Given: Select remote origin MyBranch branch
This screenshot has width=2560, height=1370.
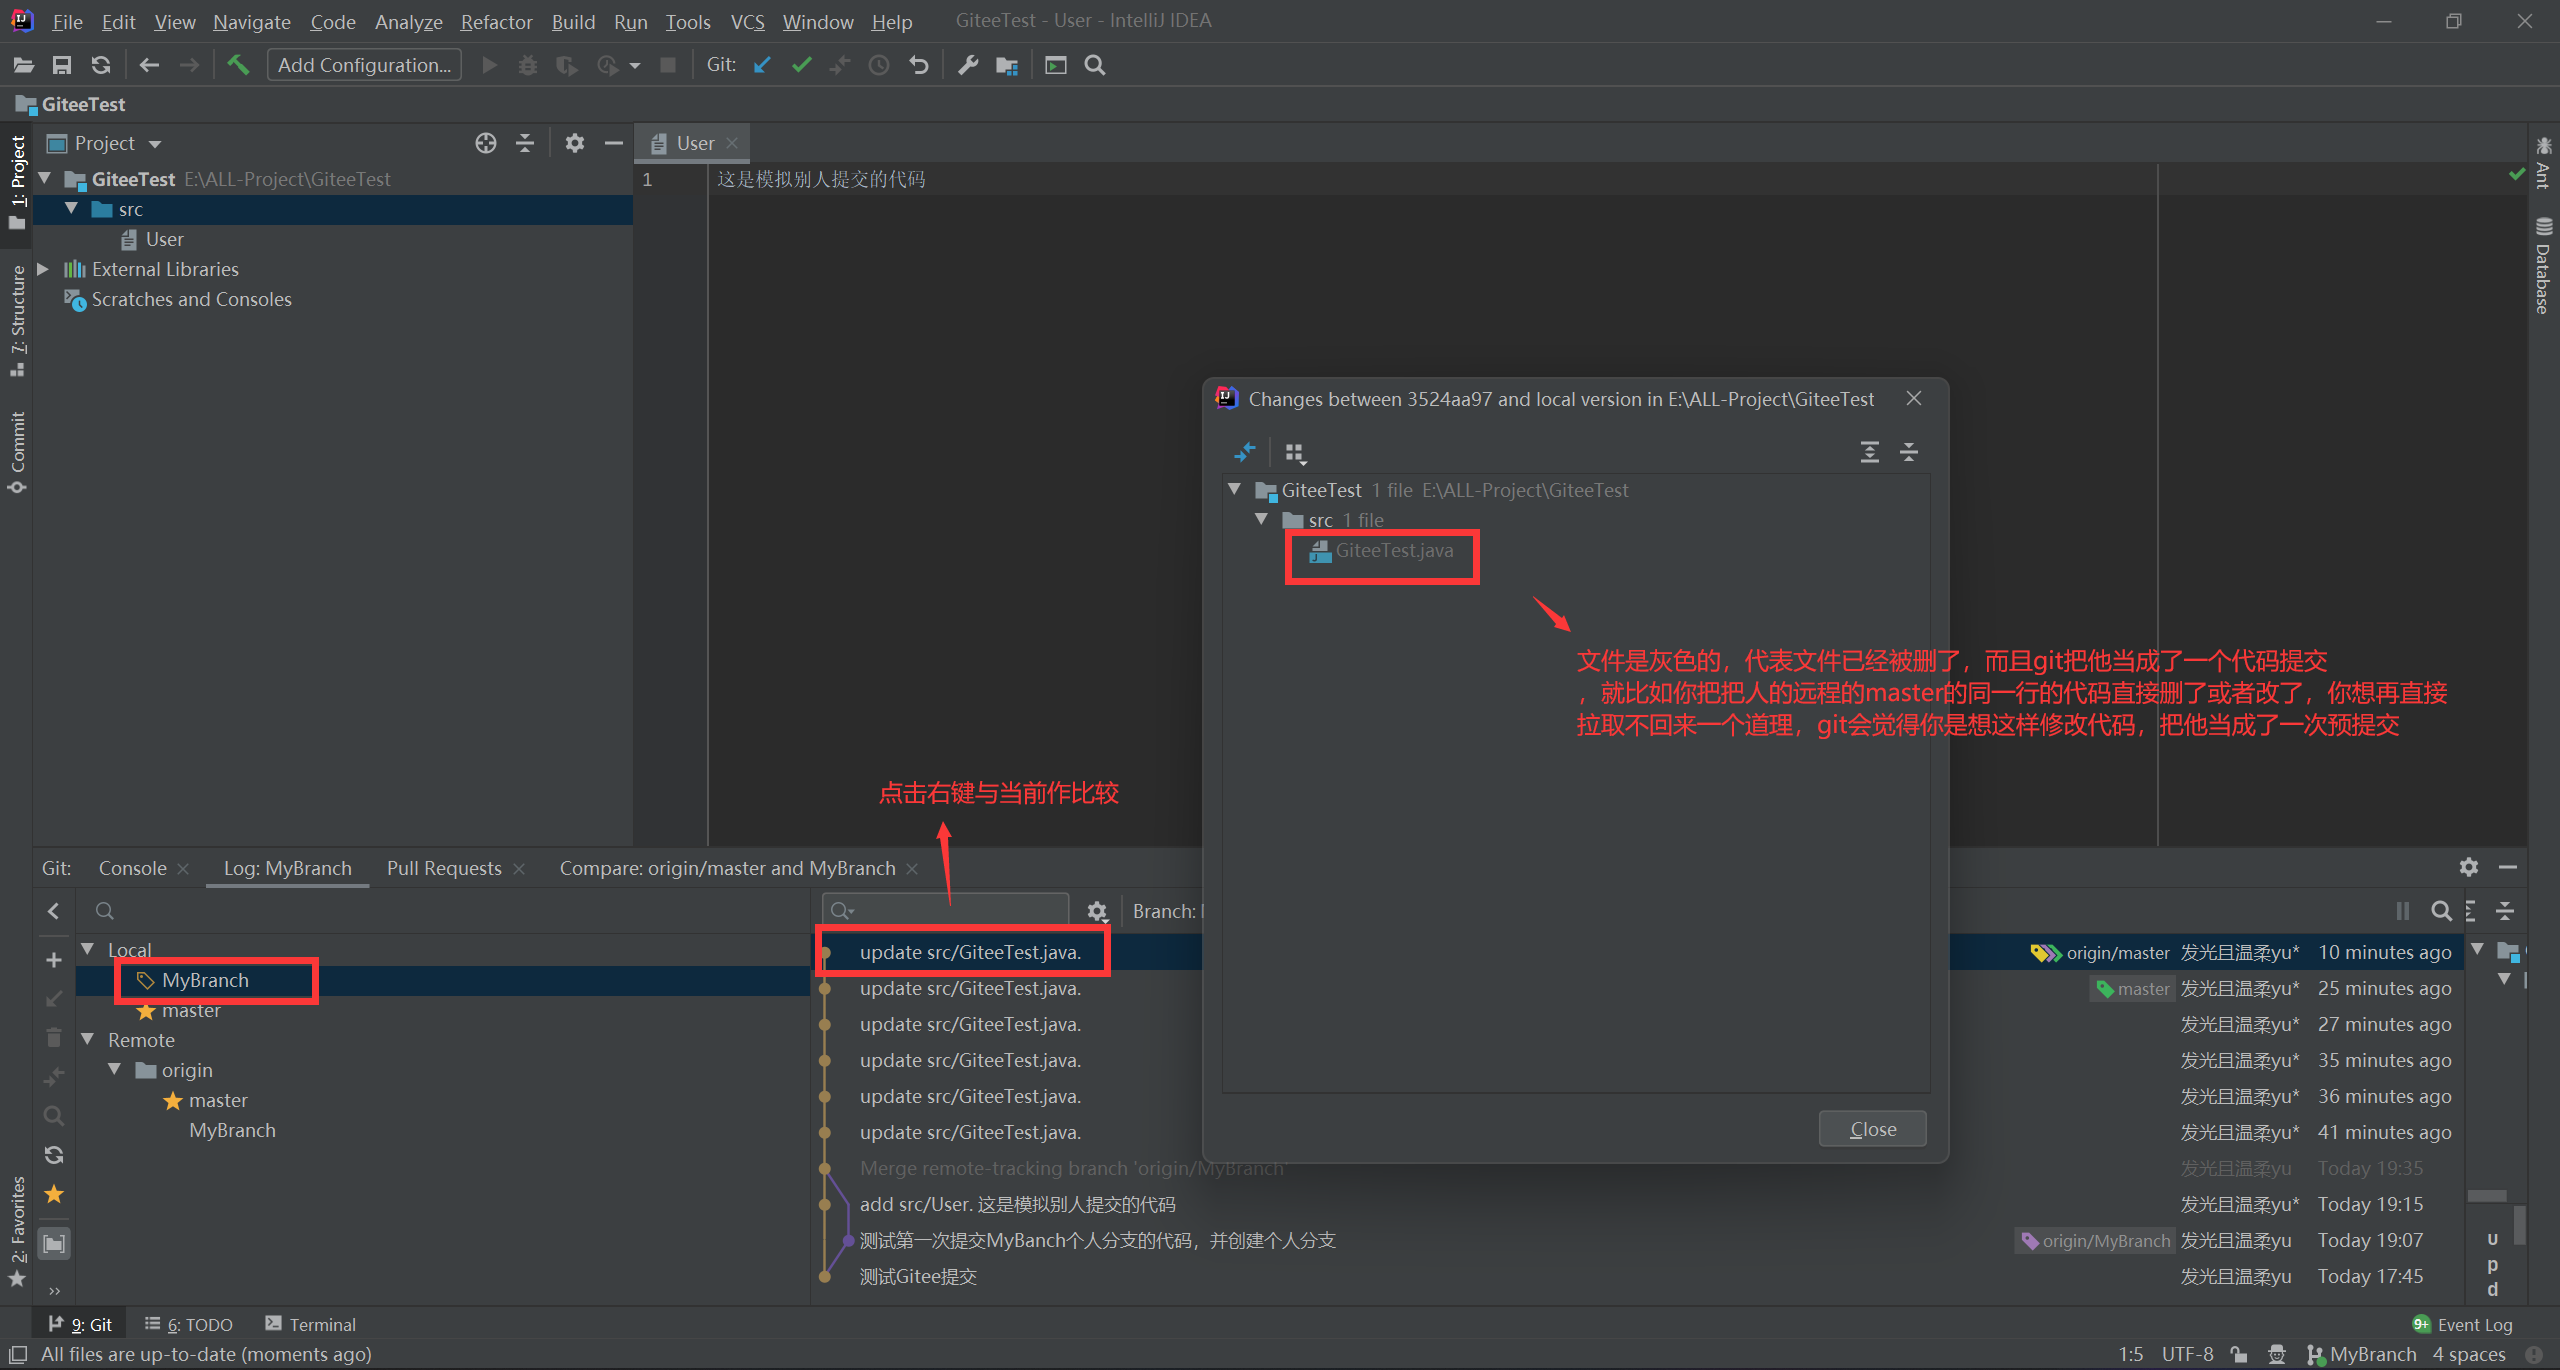Looking at the screenshot, I should click(x=232, y=1130).
